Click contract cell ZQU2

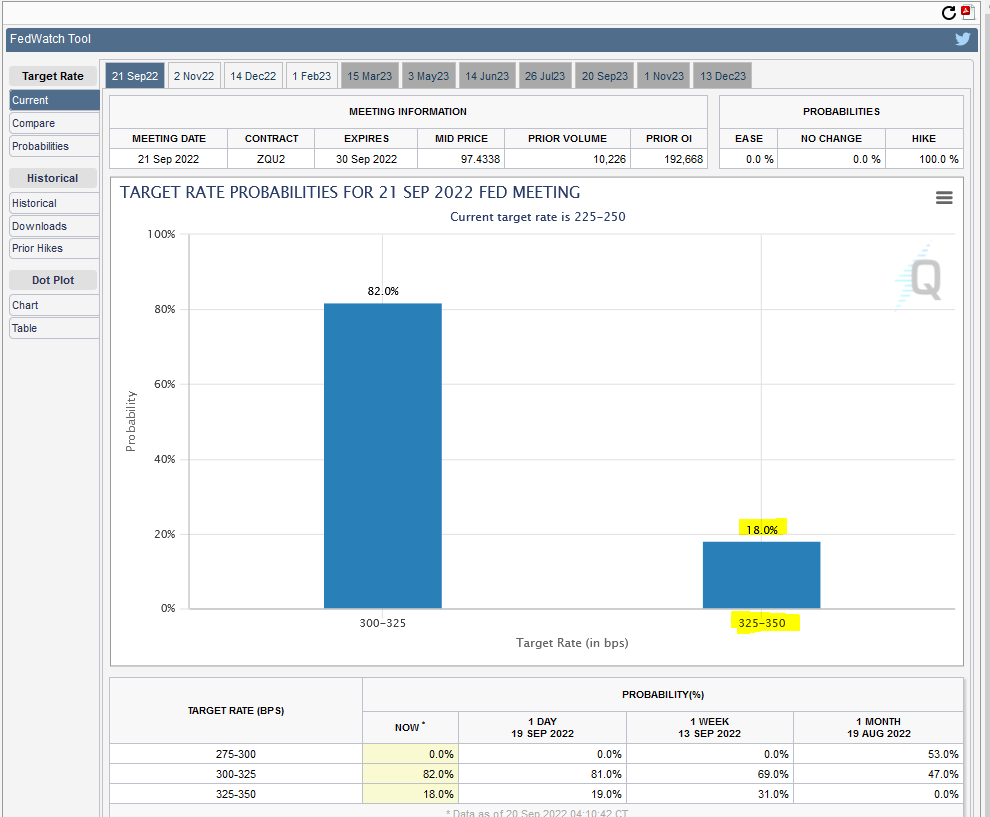(x=271, y=159)
